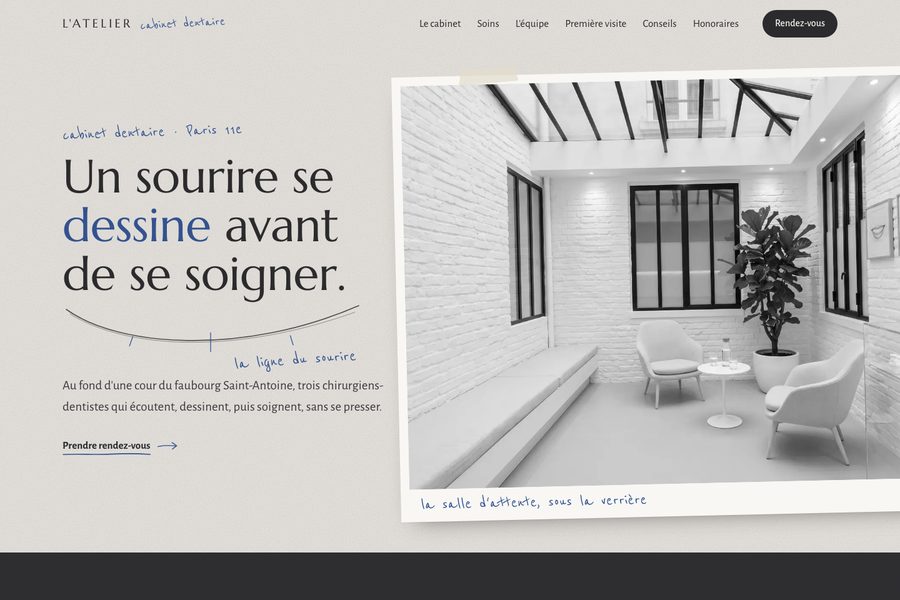Image resolution: width=900 pixels, height=600 pixels.
Task: Click the handwritten 'cabinet dentaire' text beside the logo
Action: [183, 23]
